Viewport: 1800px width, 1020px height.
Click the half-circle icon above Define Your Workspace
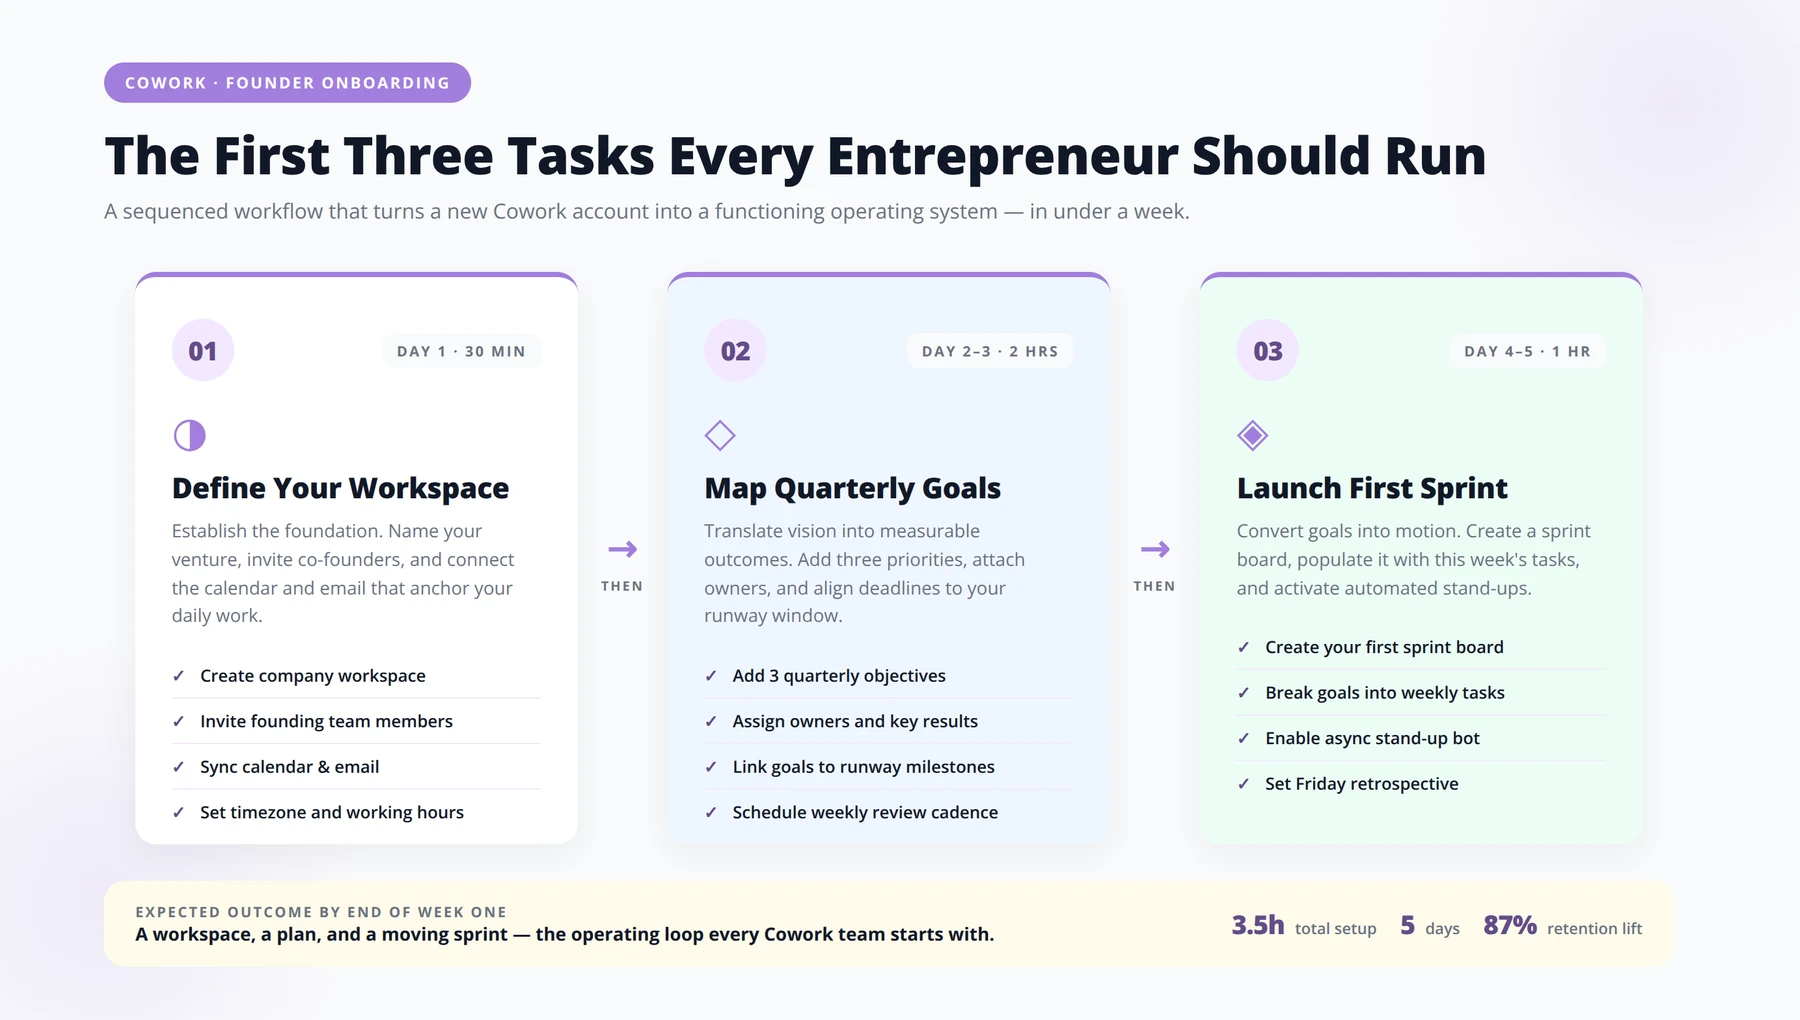click(x=189, y=435)
